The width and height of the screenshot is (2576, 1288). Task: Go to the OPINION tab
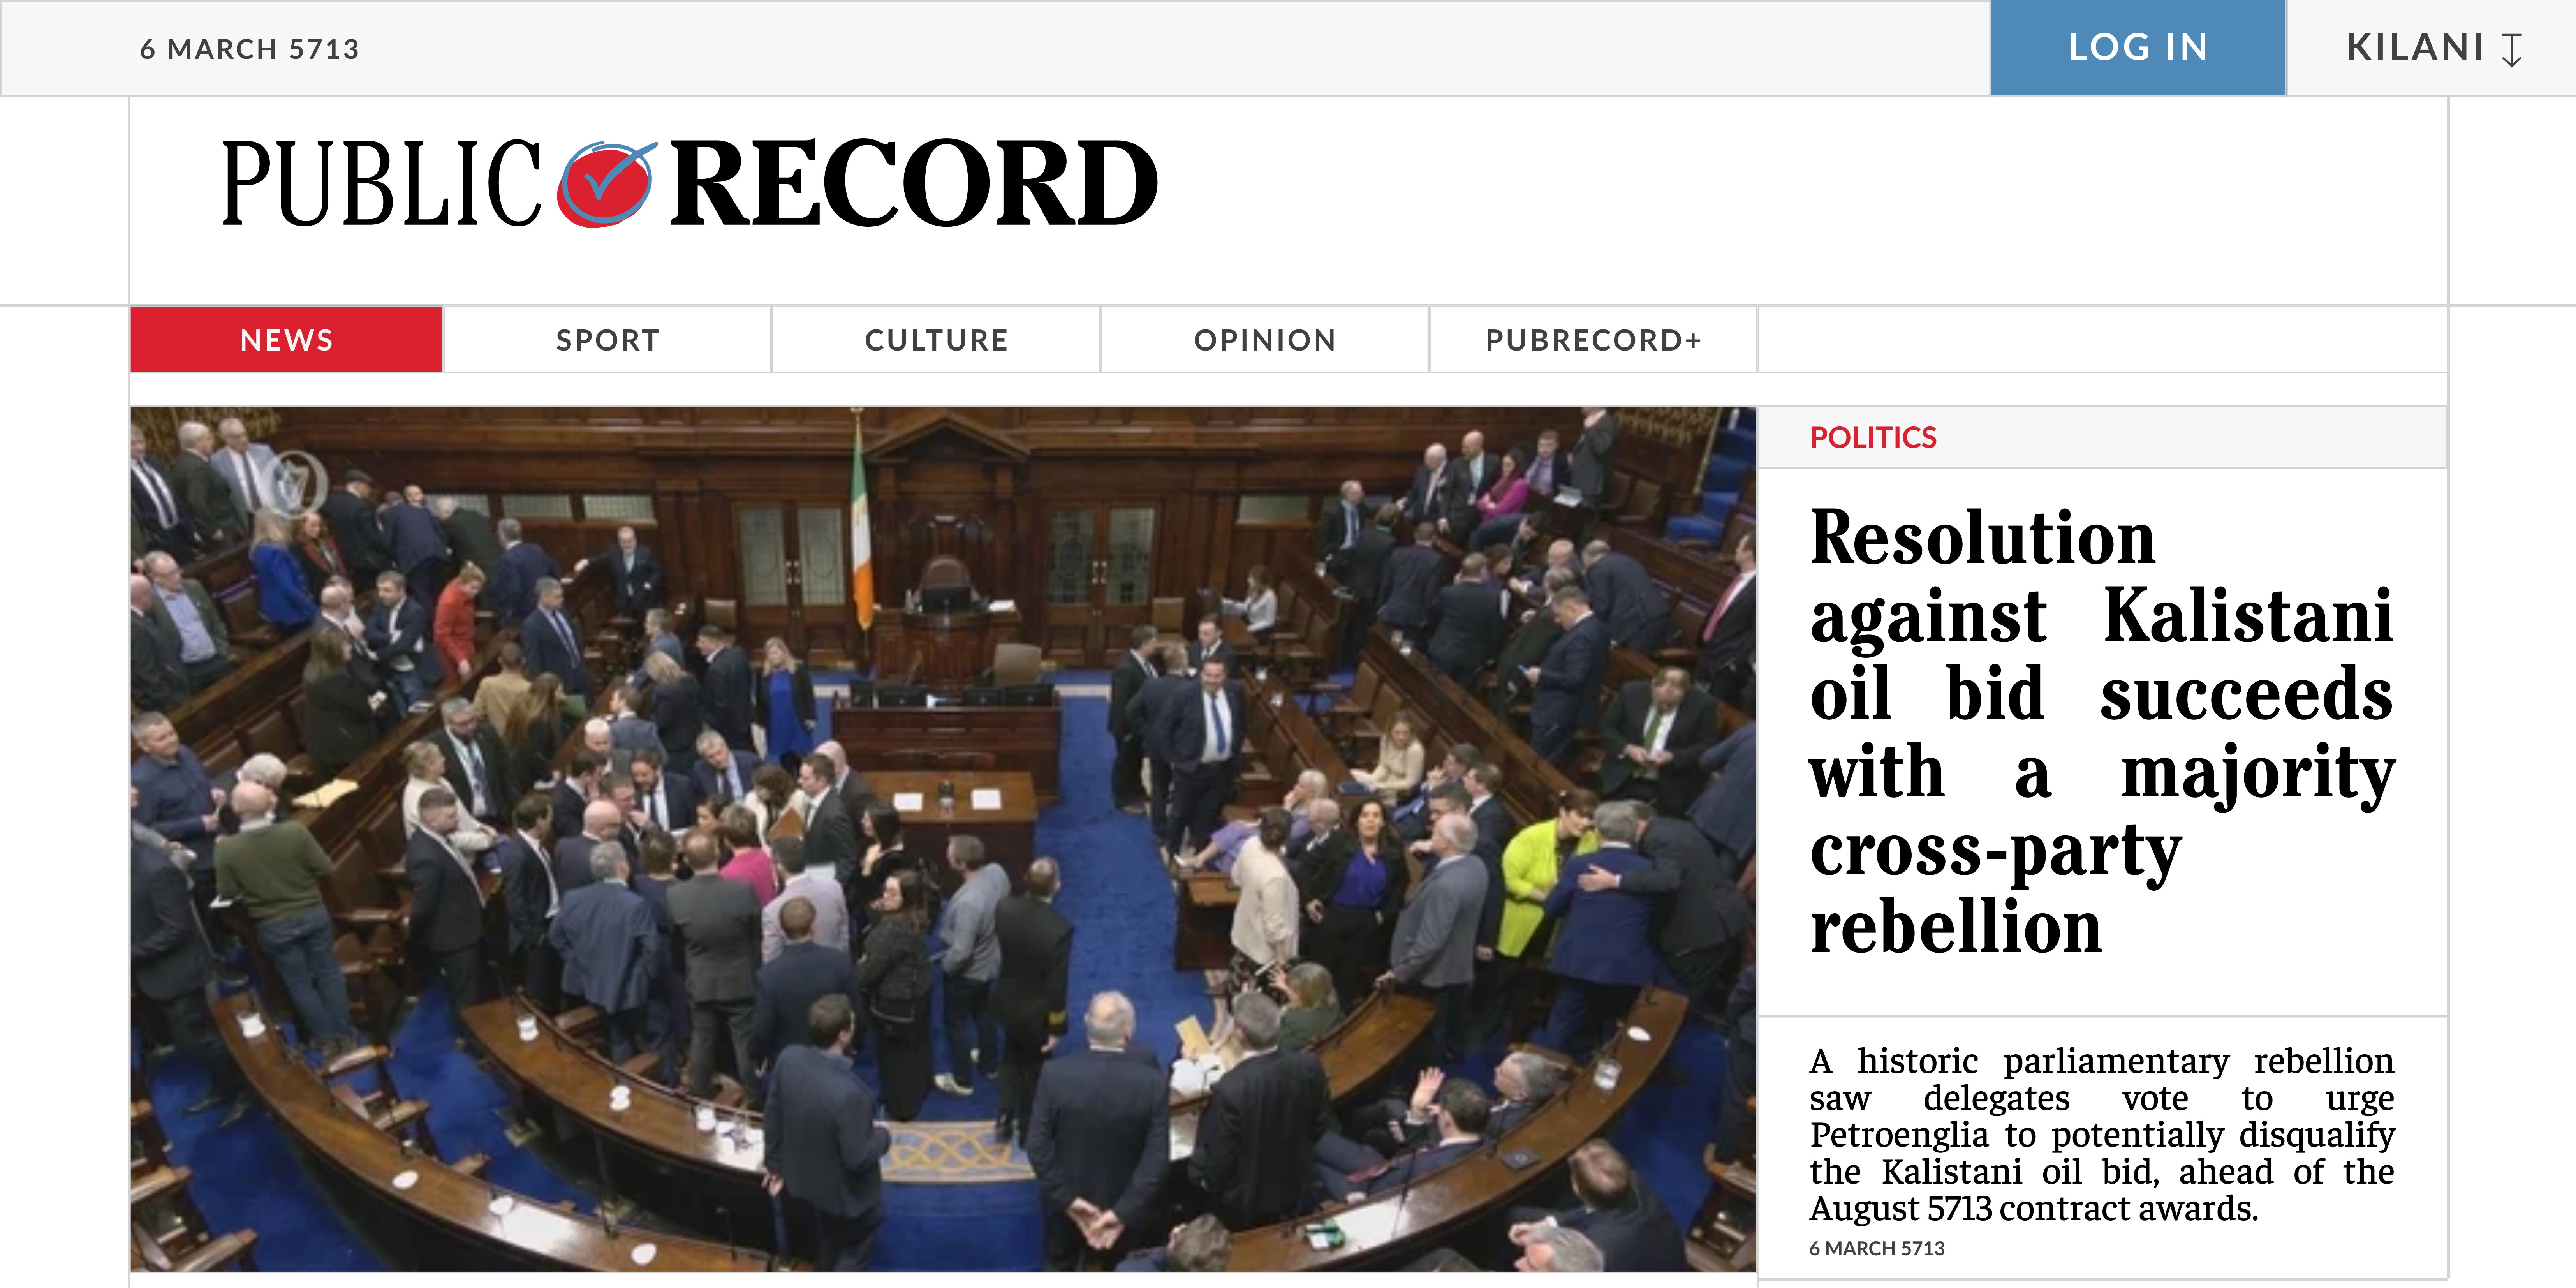click(1265, 340)
